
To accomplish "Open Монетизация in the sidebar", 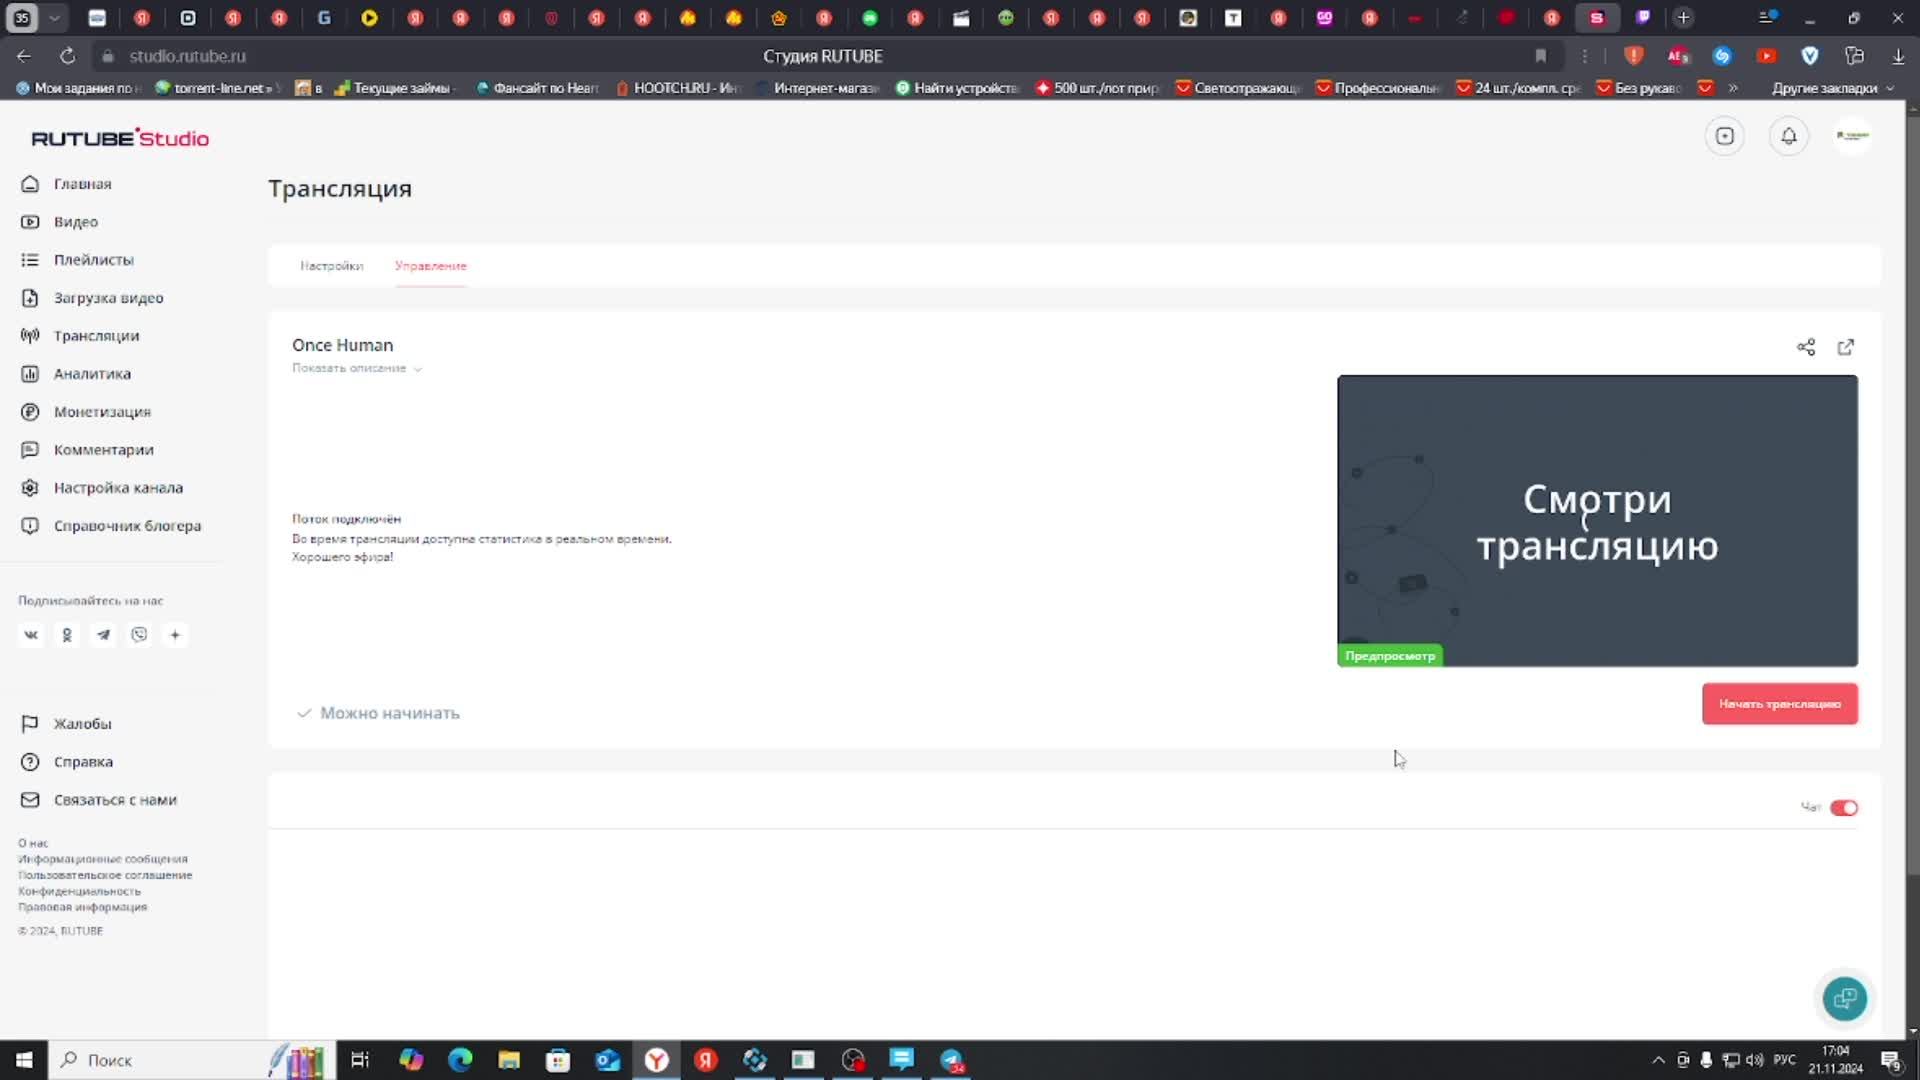I will click(102, 412).
